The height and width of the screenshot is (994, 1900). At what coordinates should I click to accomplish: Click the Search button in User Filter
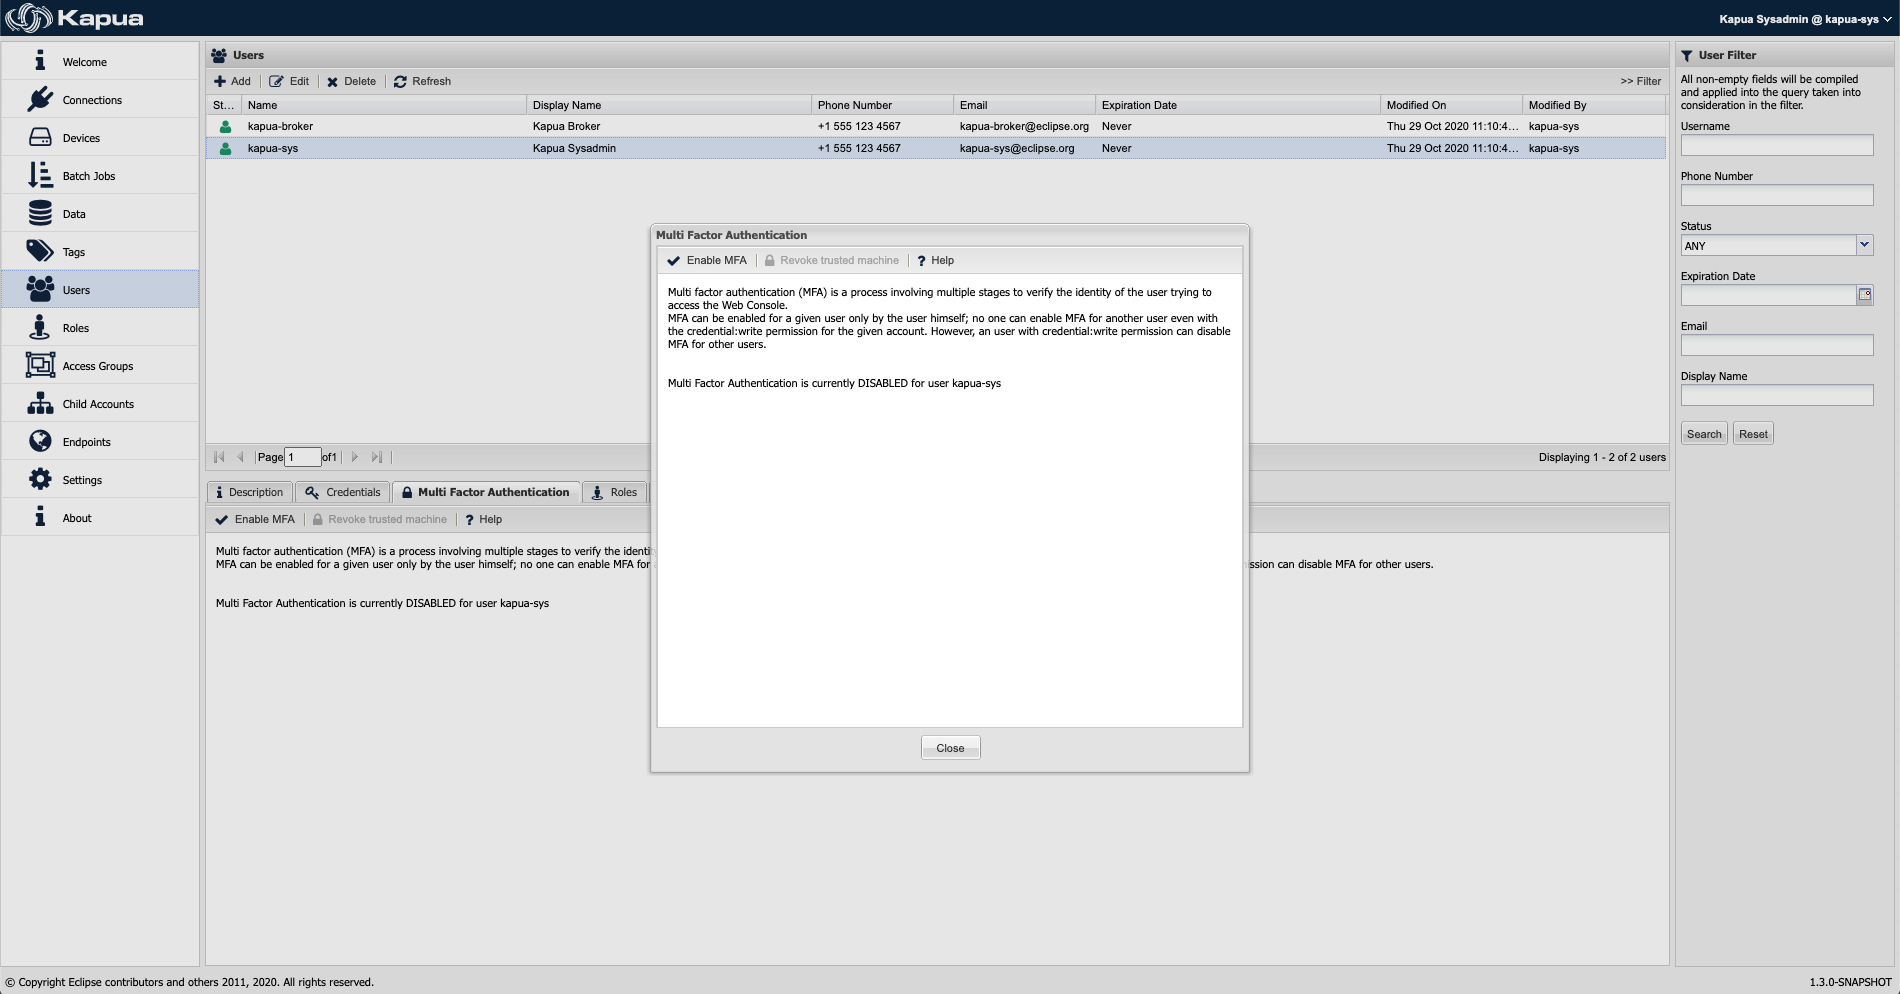click(1704, 434)
